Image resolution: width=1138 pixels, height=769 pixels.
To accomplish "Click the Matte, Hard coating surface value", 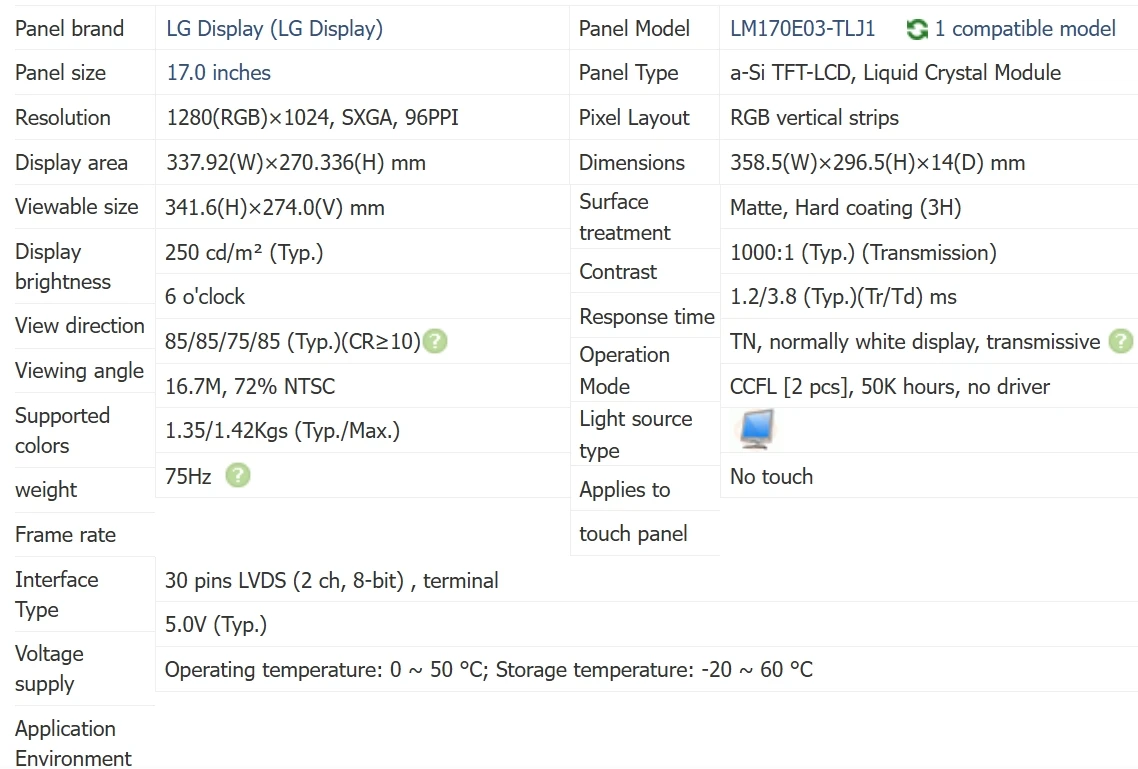I will [845, 208].
